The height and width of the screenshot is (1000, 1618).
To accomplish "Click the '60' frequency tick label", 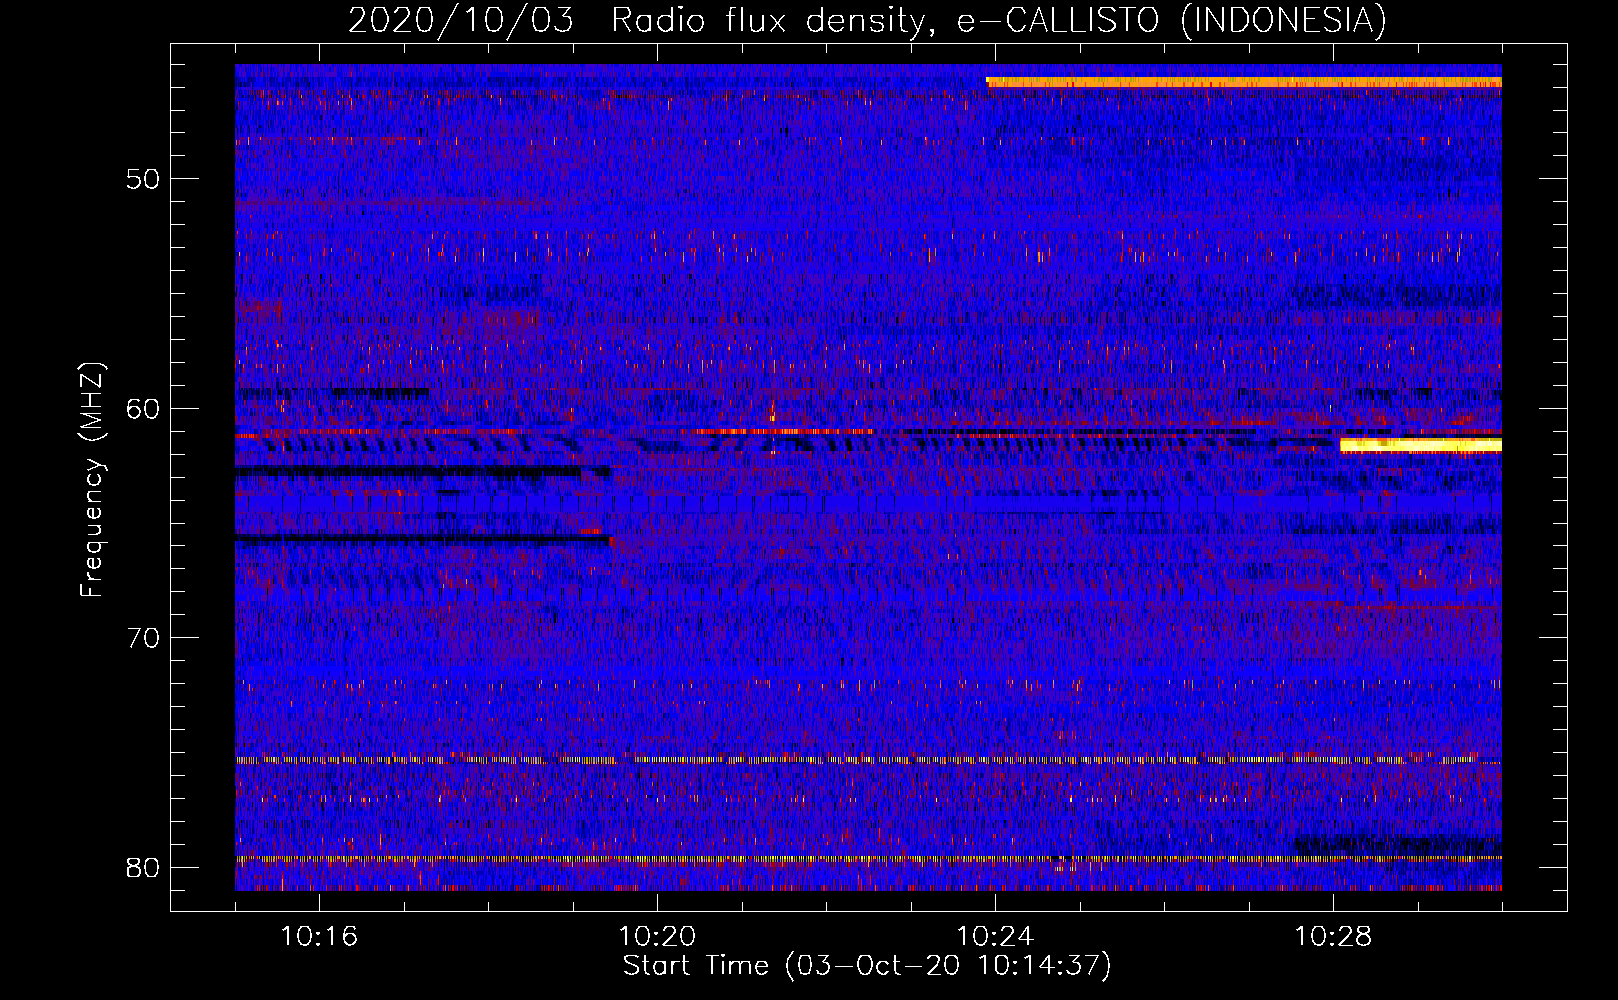I will (x=144, y=408).
